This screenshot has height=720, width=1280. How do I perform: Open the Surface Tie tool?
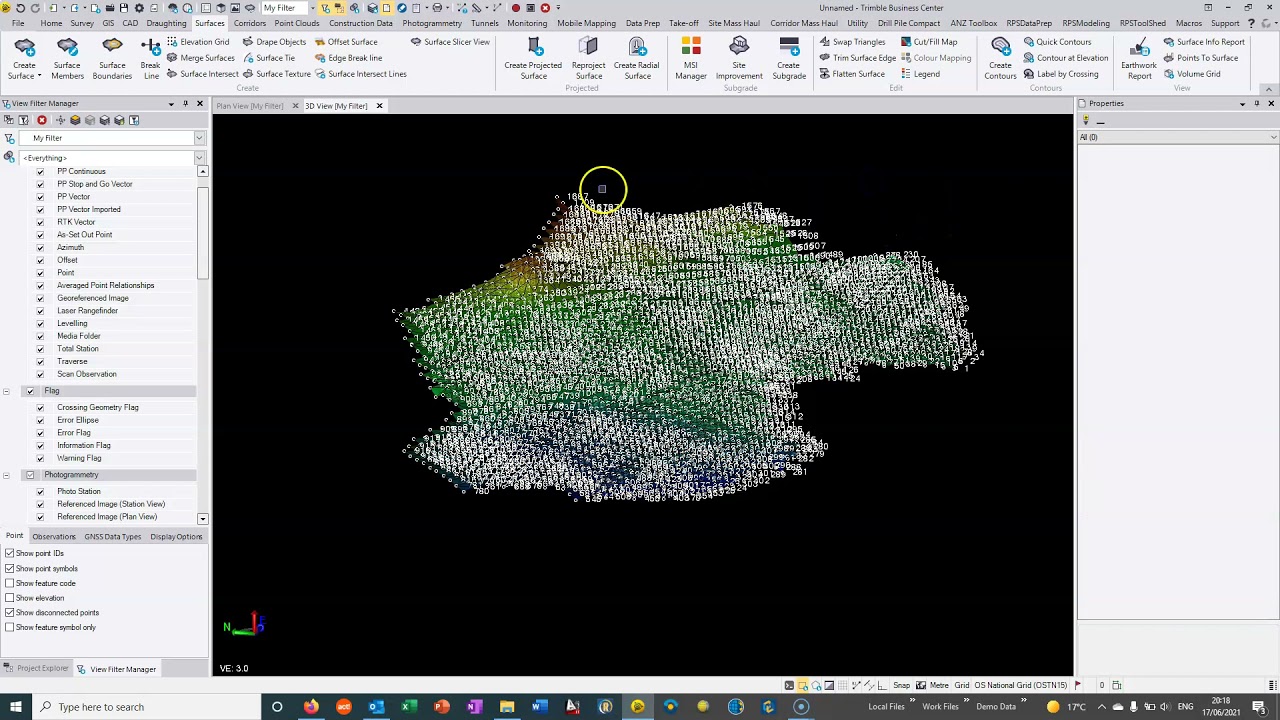(268, 58)
